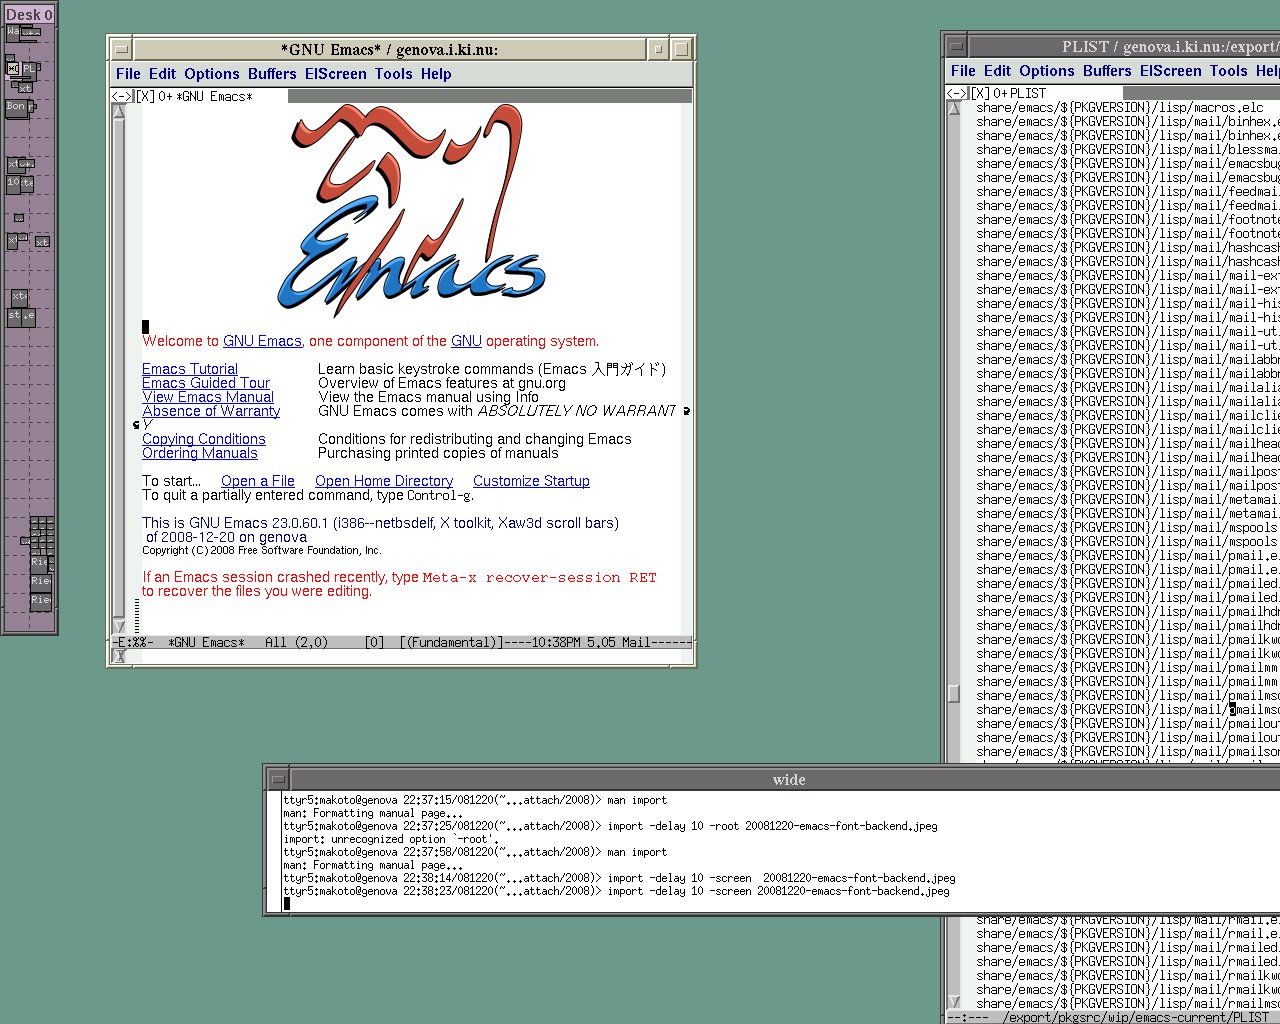This screenshot has height=1024, width=1280.
Task: Click the 'macros.elc' row in PLIST buffer
Action: coord(1120,107)
